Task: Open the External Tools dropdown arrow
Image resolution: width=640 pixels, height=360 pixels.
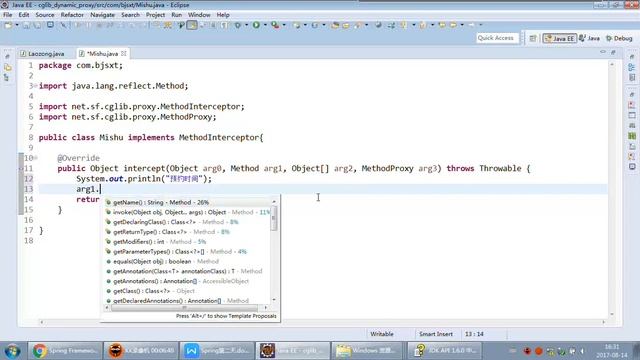Action: click(x=284, y=25)
